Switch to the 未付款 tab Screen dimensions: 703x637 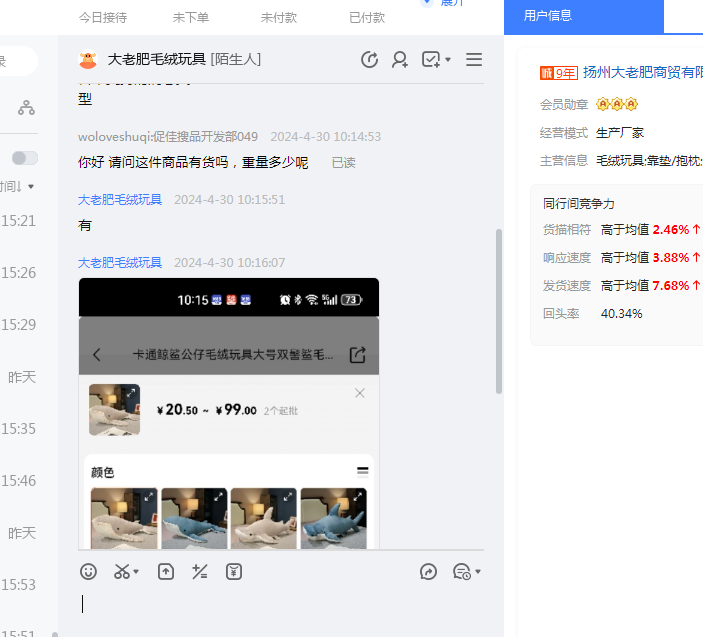click(x=278, y=18)
